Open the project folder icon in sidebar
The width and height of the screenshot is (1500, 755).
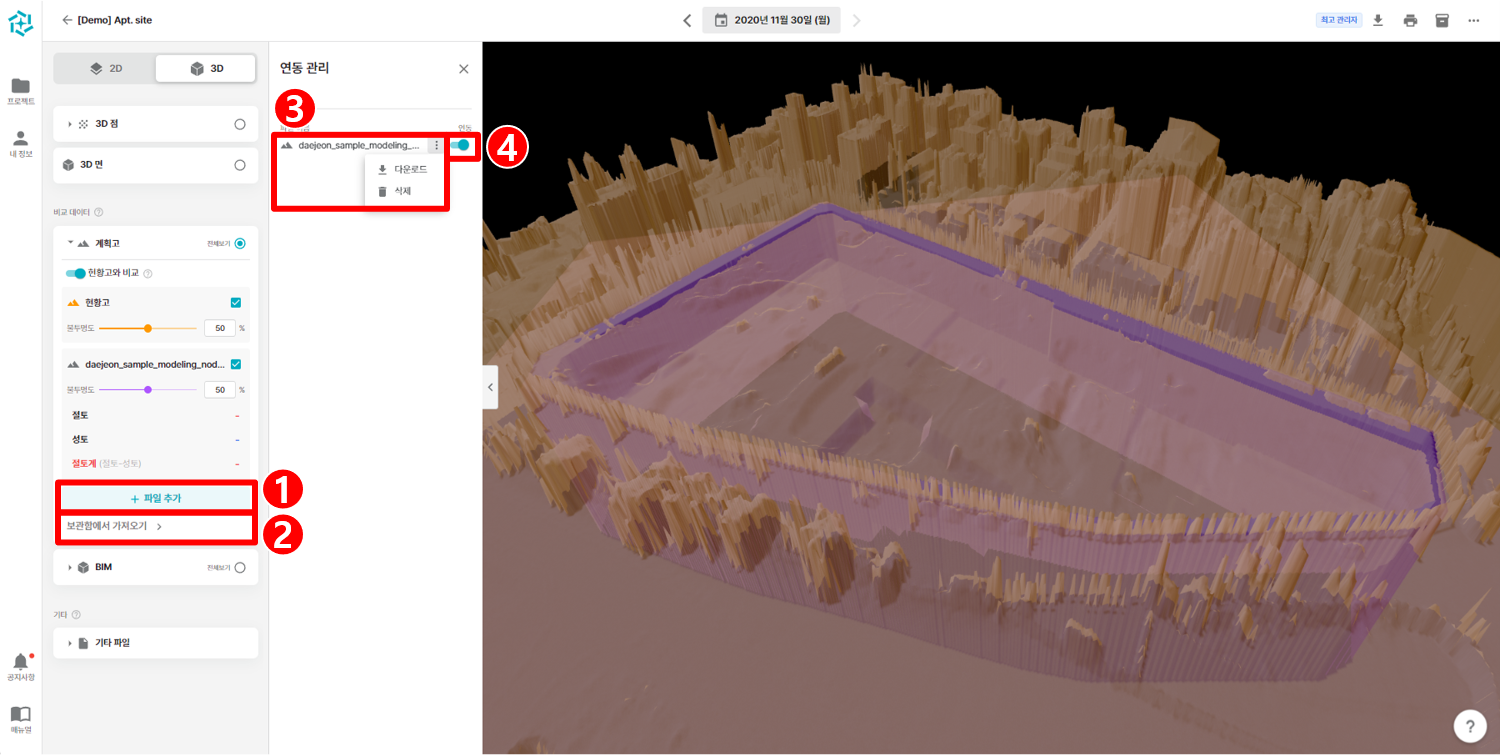point(20,85)
